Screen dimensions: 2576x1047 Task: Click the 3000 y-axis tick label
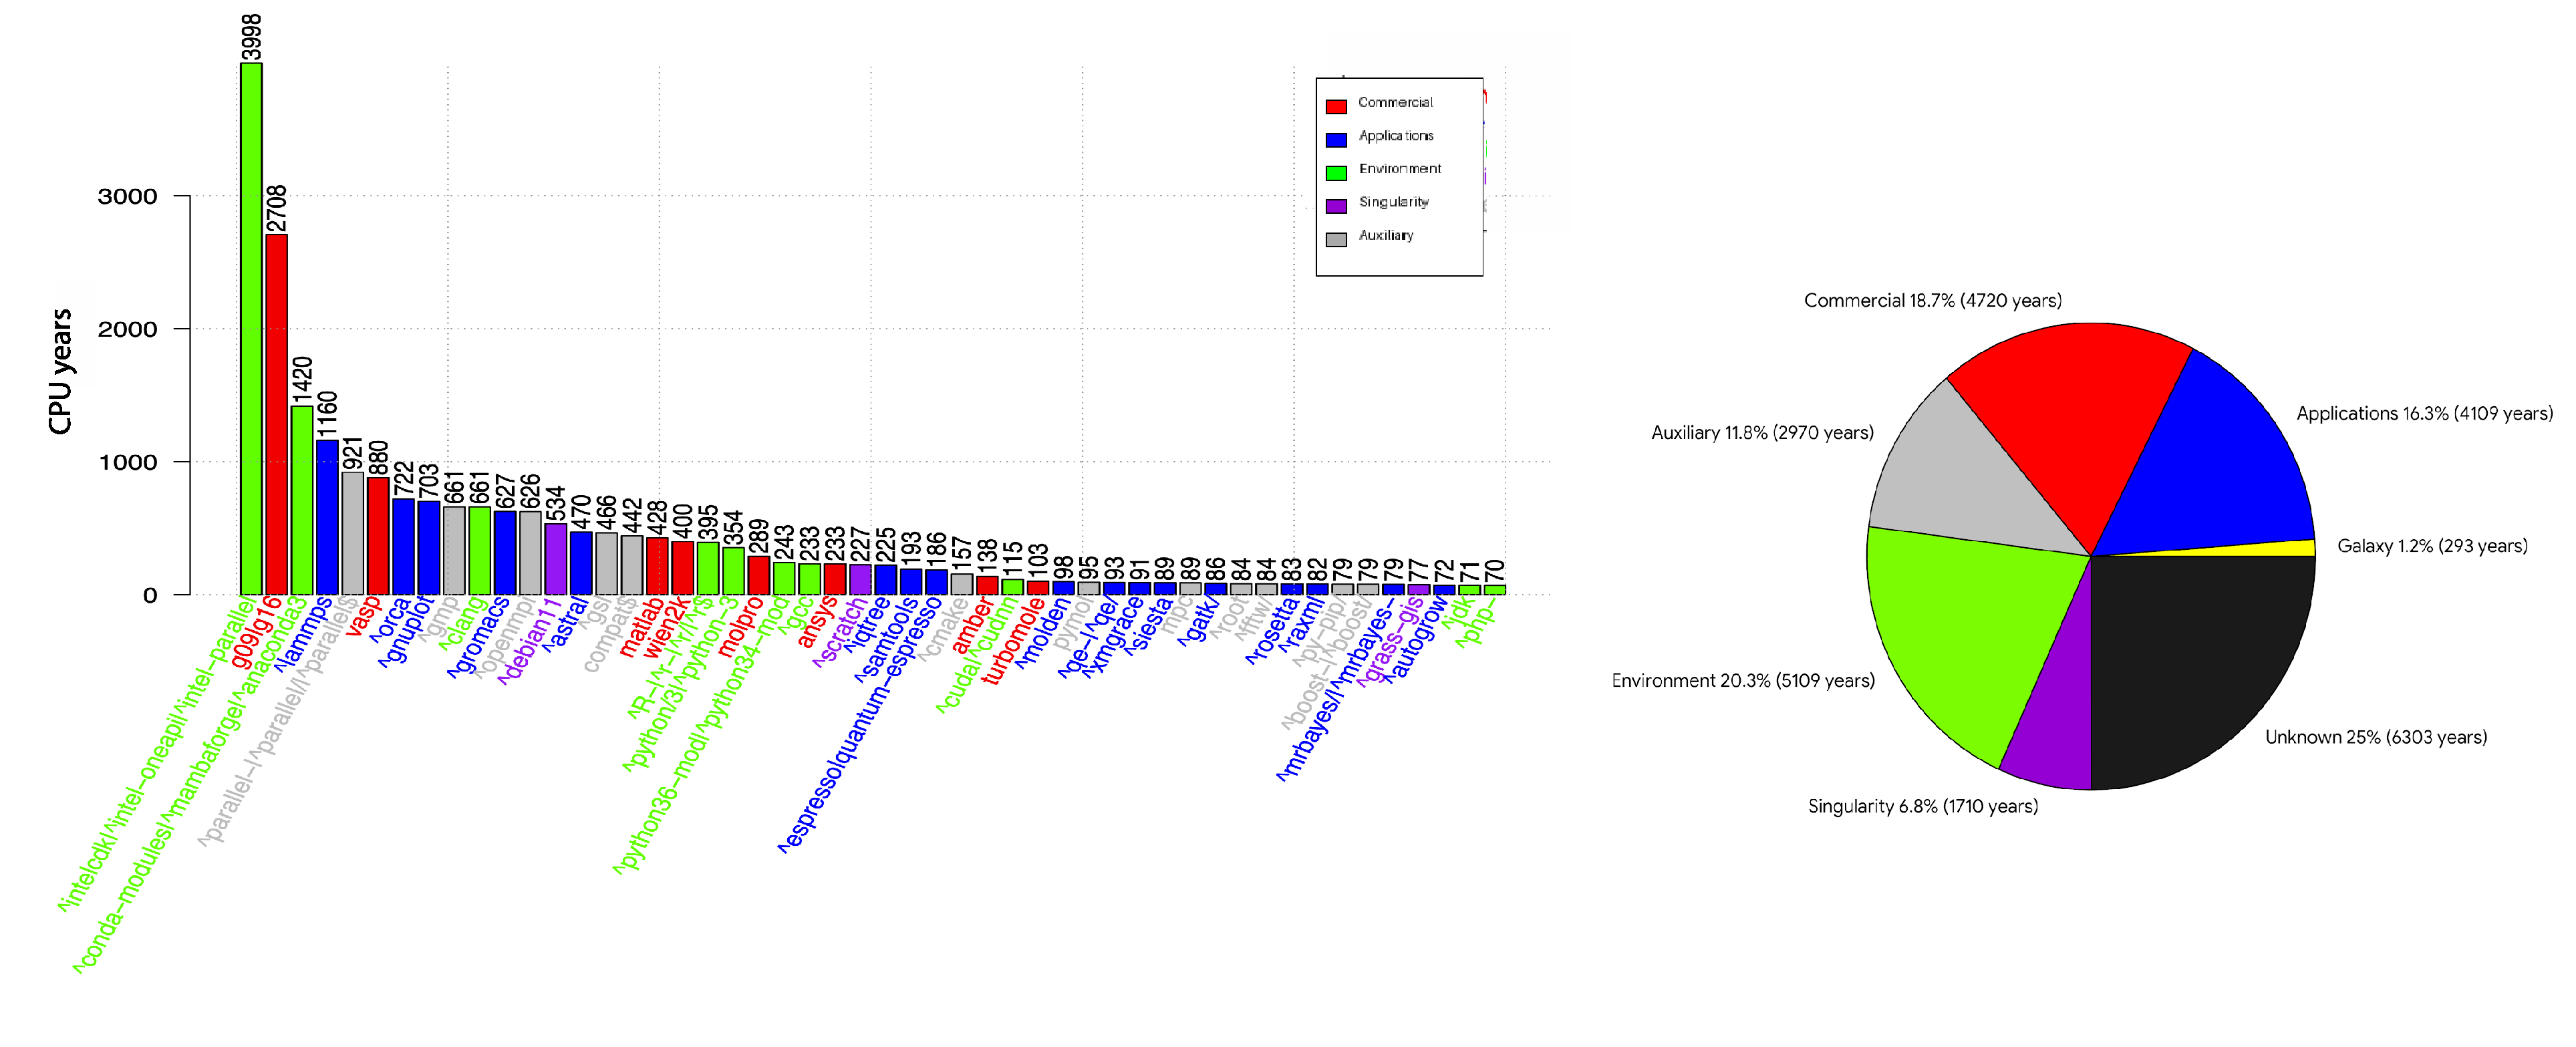pos(127,196)
